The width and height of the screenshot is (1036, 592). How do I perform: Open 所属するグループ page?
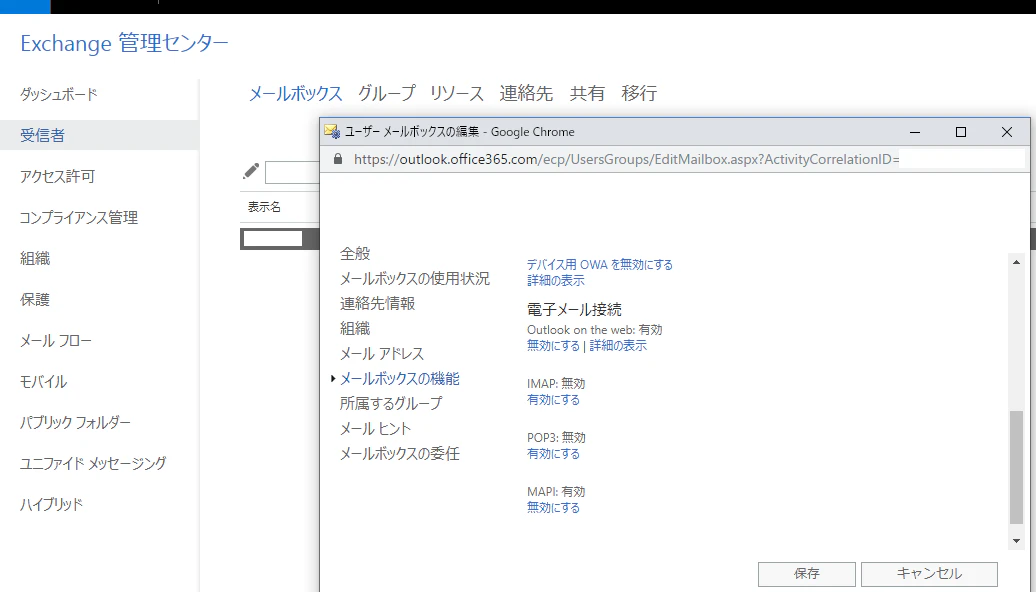tap(391, 403)
